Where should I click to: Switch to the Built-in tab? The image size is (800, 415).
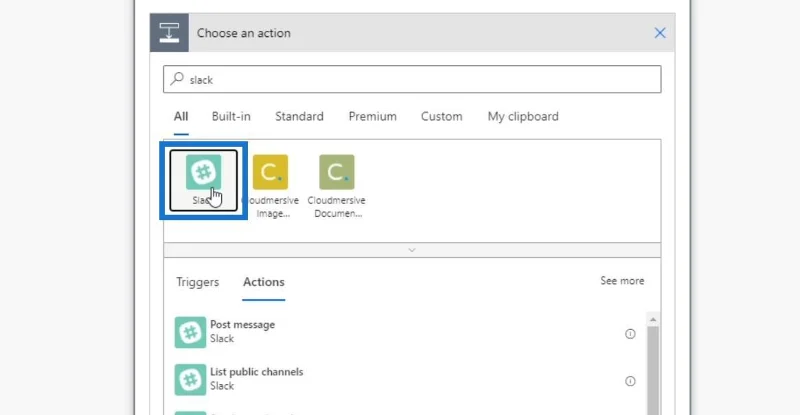point(231,116)
